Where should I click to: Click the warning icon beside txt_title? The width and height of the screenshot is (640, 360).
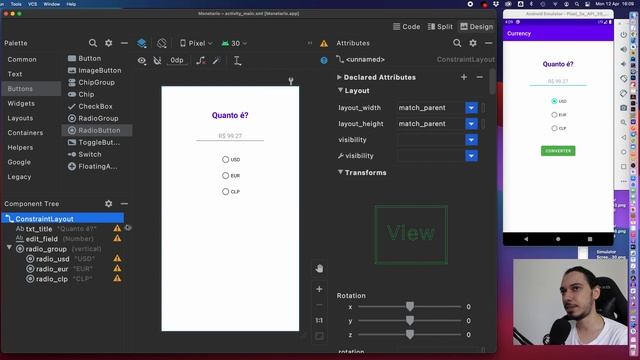coord(117,229)
